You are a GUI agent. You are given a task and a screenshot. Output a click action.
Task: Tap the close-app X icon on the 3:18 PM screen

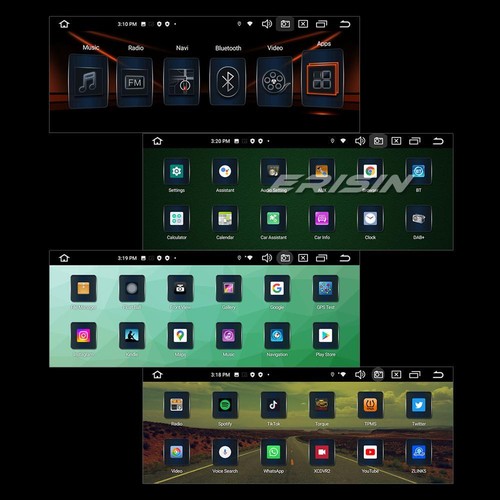pyautogui.click(x=396, y=375)
